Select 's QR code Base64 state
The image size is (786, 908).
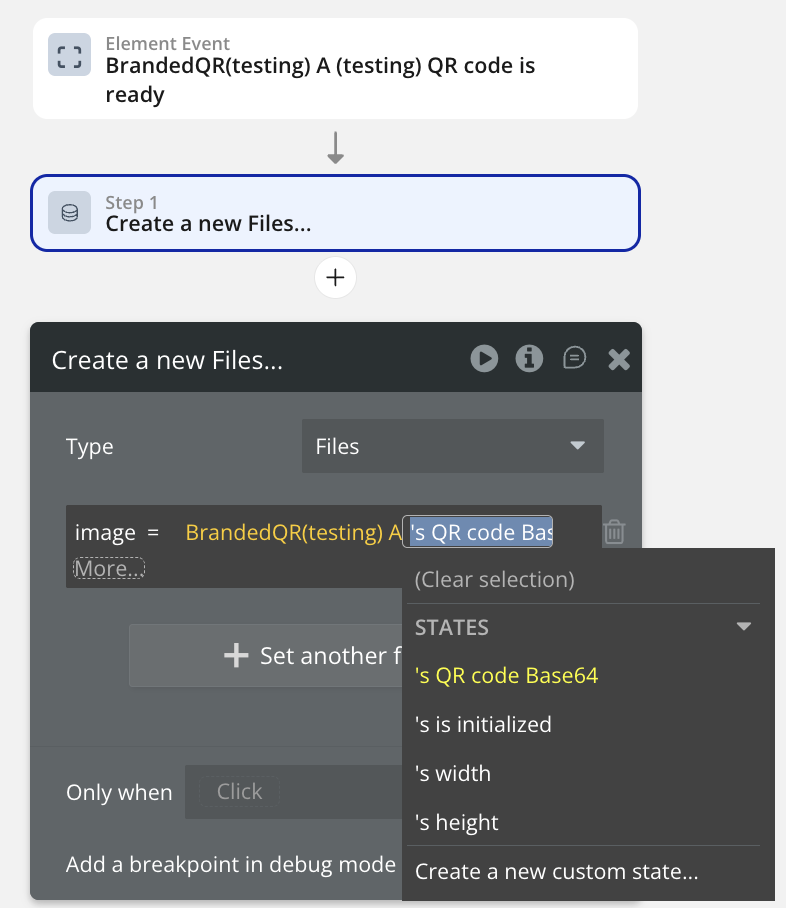click(506, 676)
